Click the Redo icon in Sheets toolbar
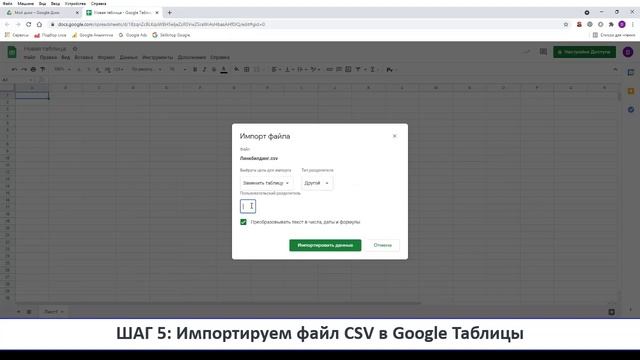This screenshot has width=640, height=360. pos(24,69)
